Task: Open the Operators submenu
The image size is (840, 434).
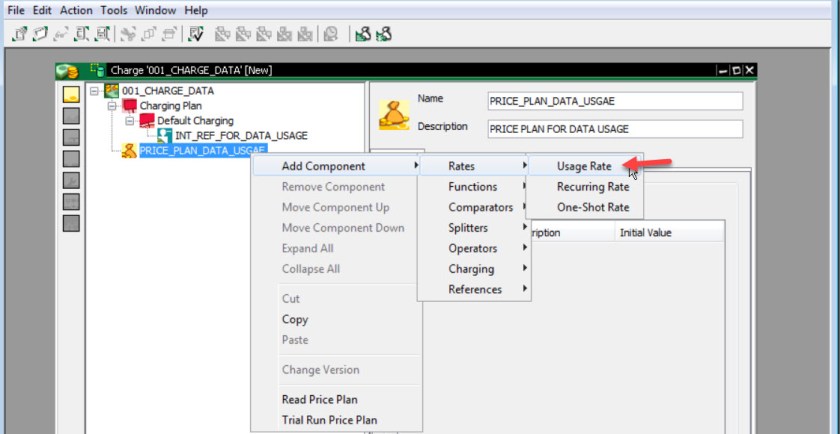Action: [x=475, y=249]
